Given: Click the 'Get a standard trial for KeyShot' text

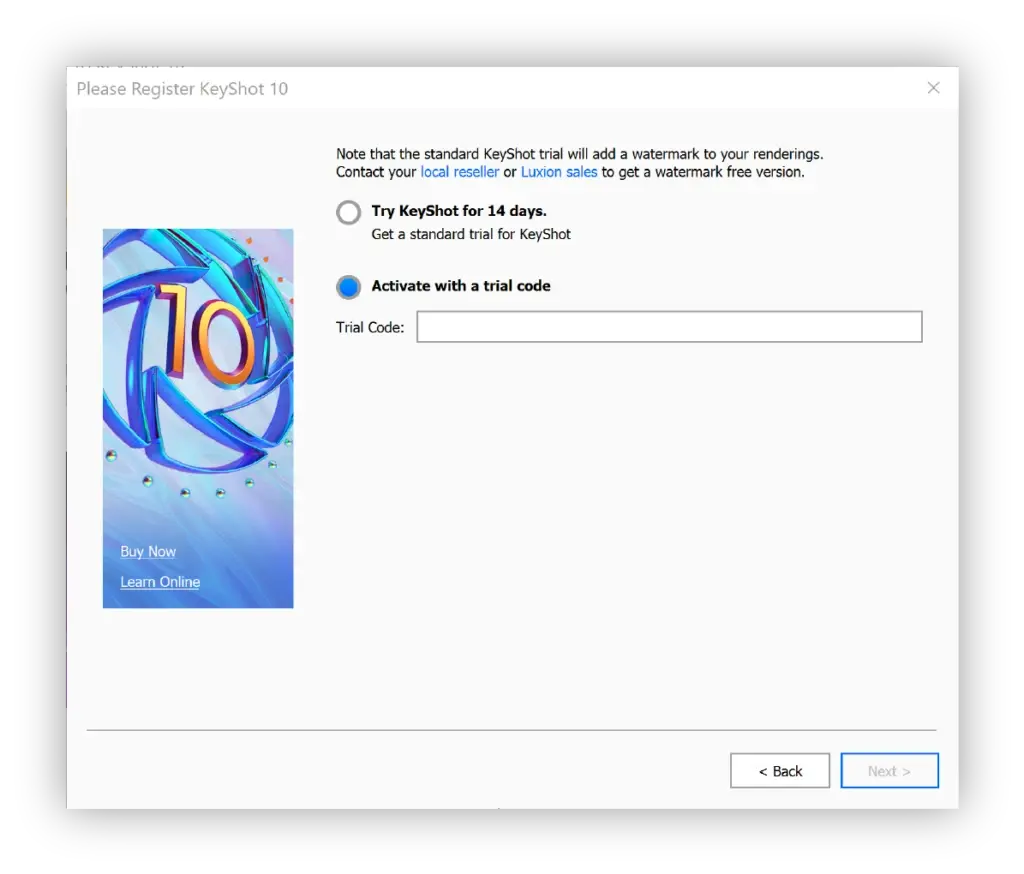Looking at the screenshot, I should tap(471, 235).
